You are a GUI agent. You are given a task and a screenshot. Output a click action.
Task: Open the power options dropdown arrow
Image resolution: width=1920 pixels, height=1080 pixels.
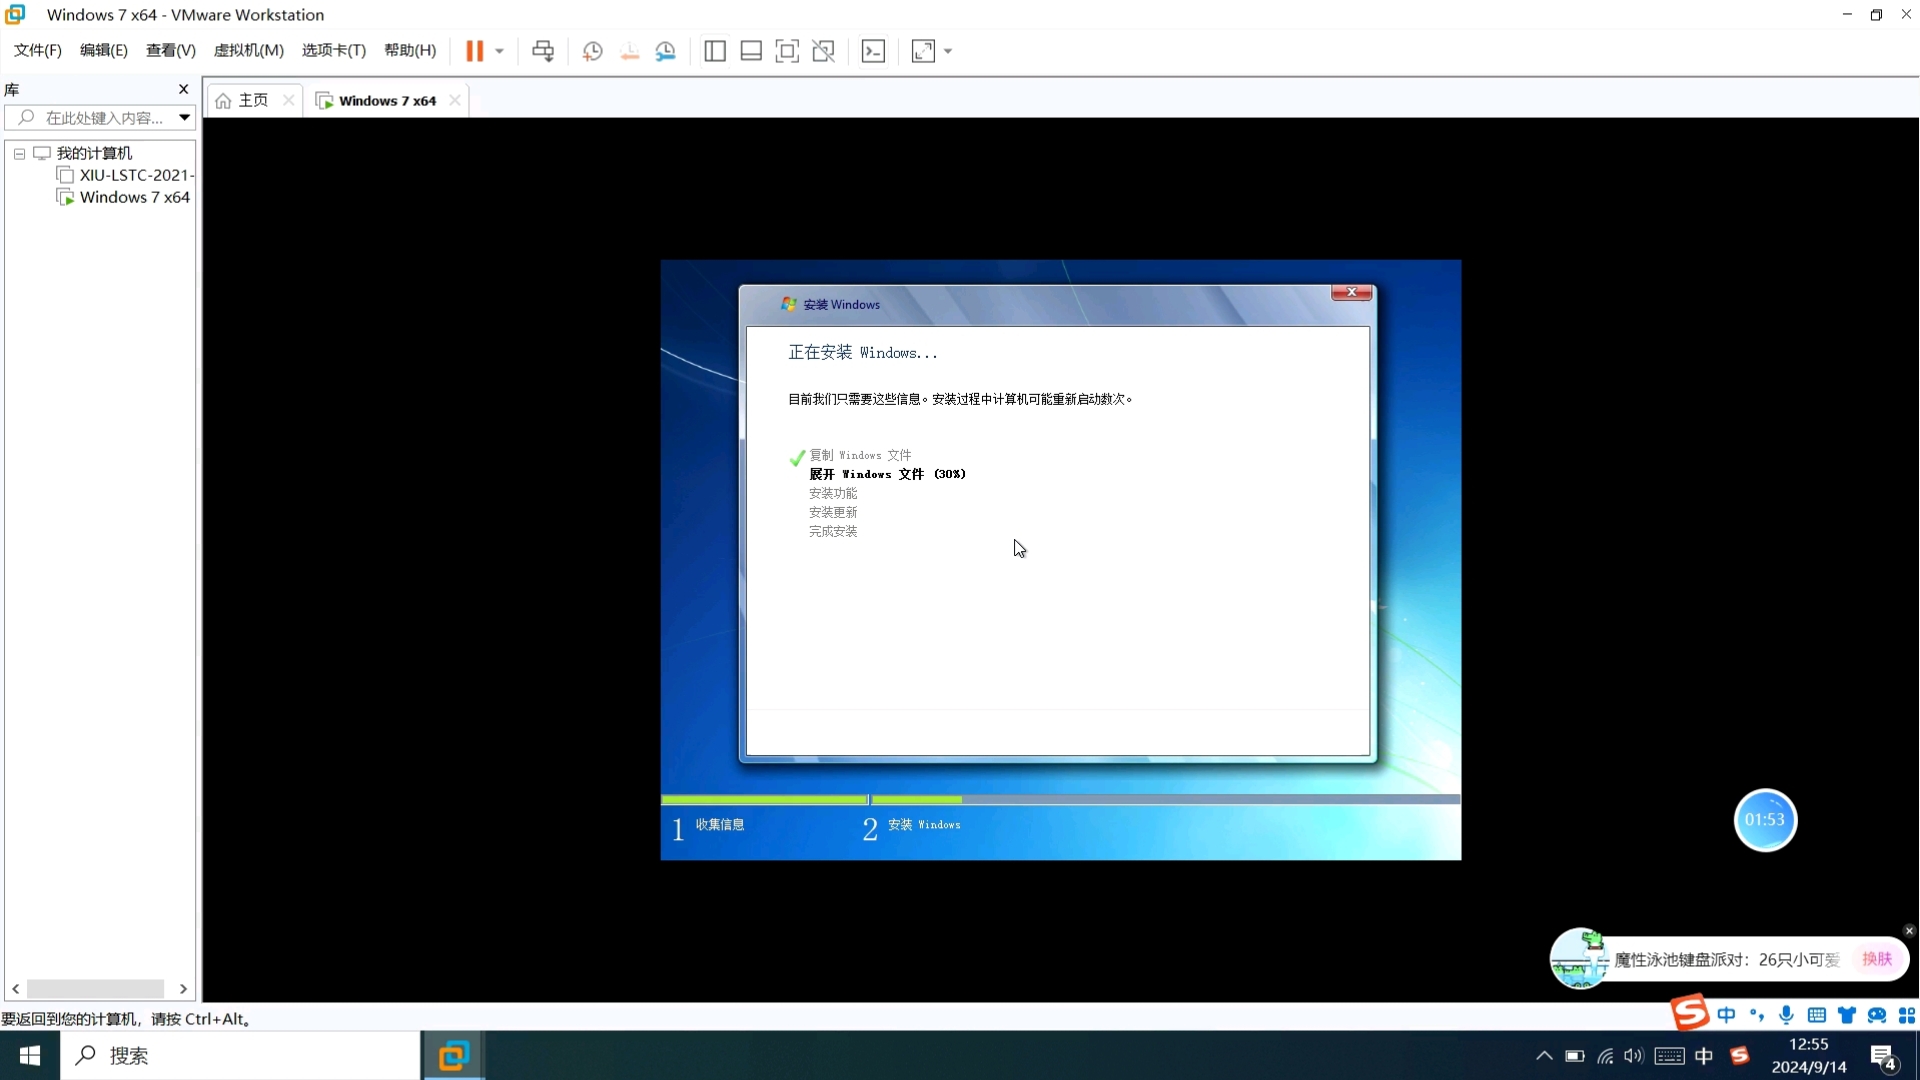tap(499, 51)
